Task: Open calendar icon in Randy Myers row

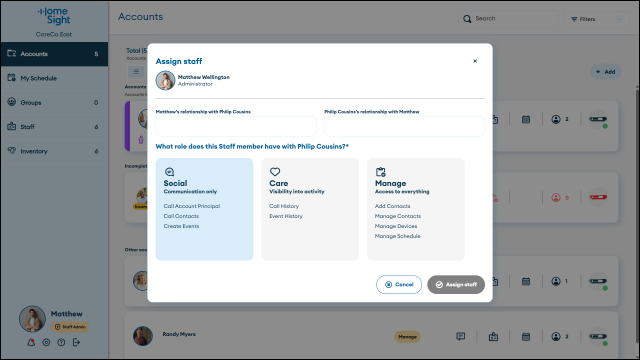Action: point(526,336)
